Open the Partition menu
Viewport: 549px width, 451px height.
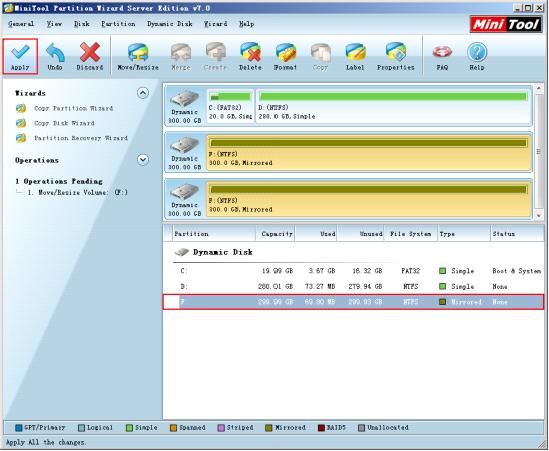click(x=118, y=24)
